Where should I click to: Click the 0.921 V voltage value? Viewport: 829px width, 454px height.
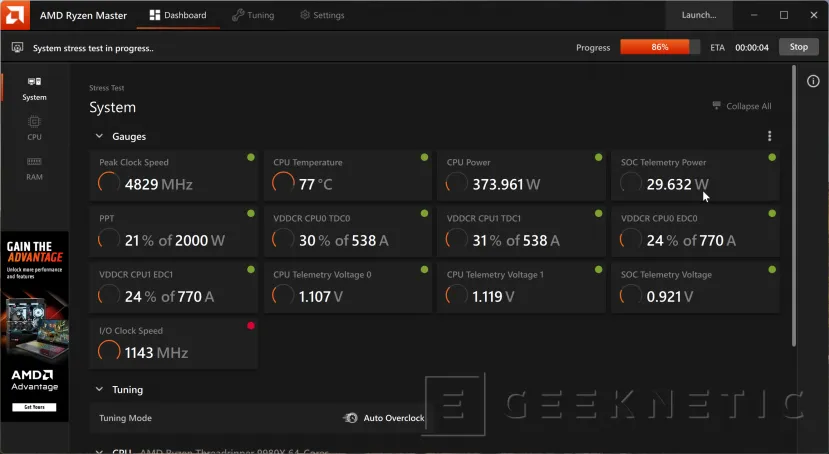coord(670,297)
